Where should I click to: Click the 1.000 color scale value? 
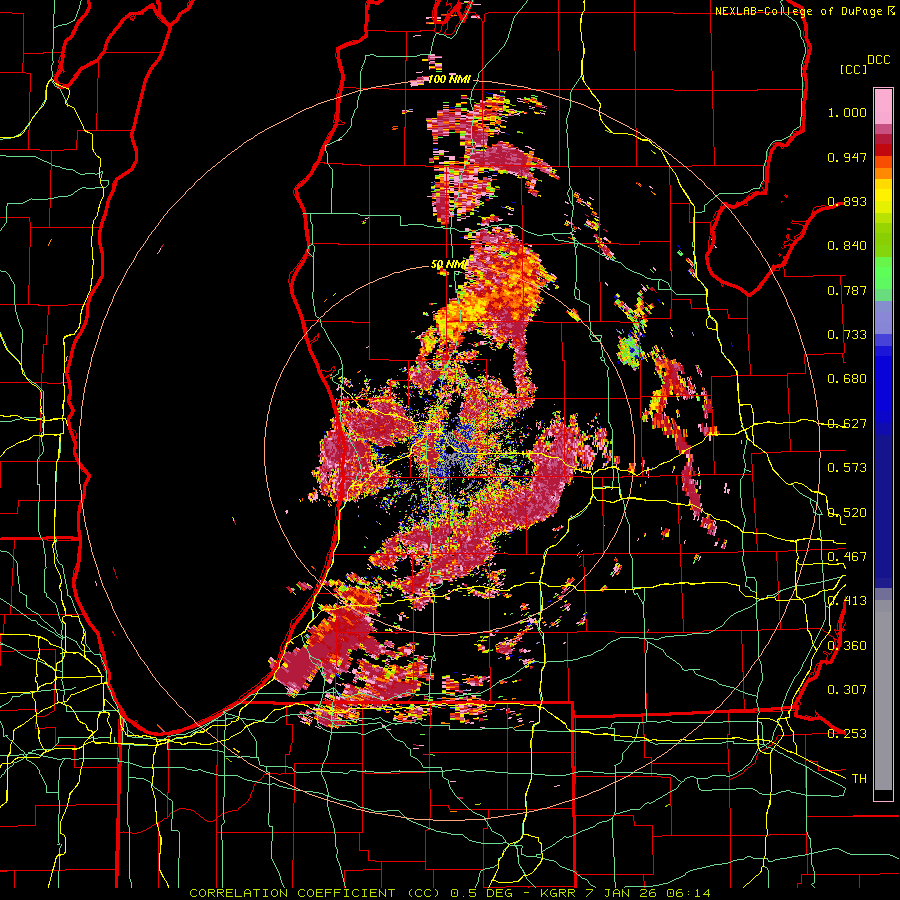coord(847,112)
